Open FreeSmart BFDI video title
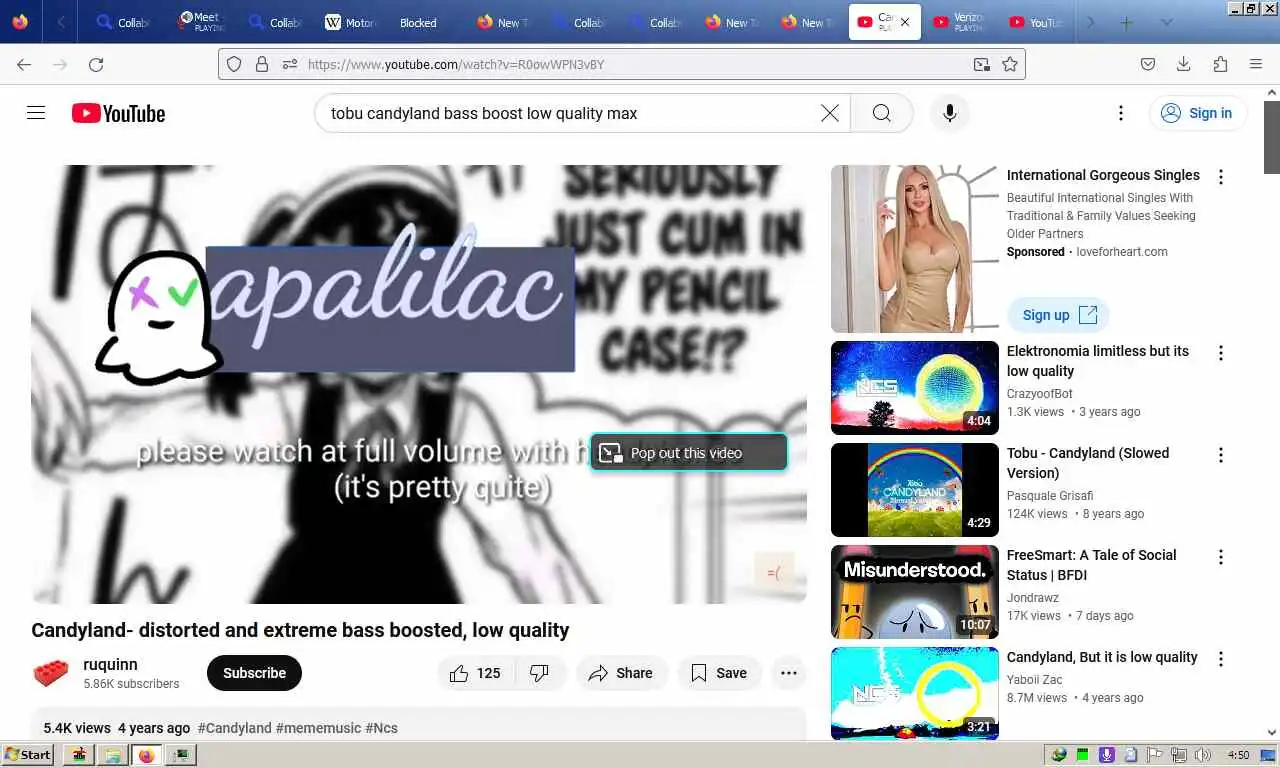Viewport: 1280px width, 768px height. pos(1092,565)
